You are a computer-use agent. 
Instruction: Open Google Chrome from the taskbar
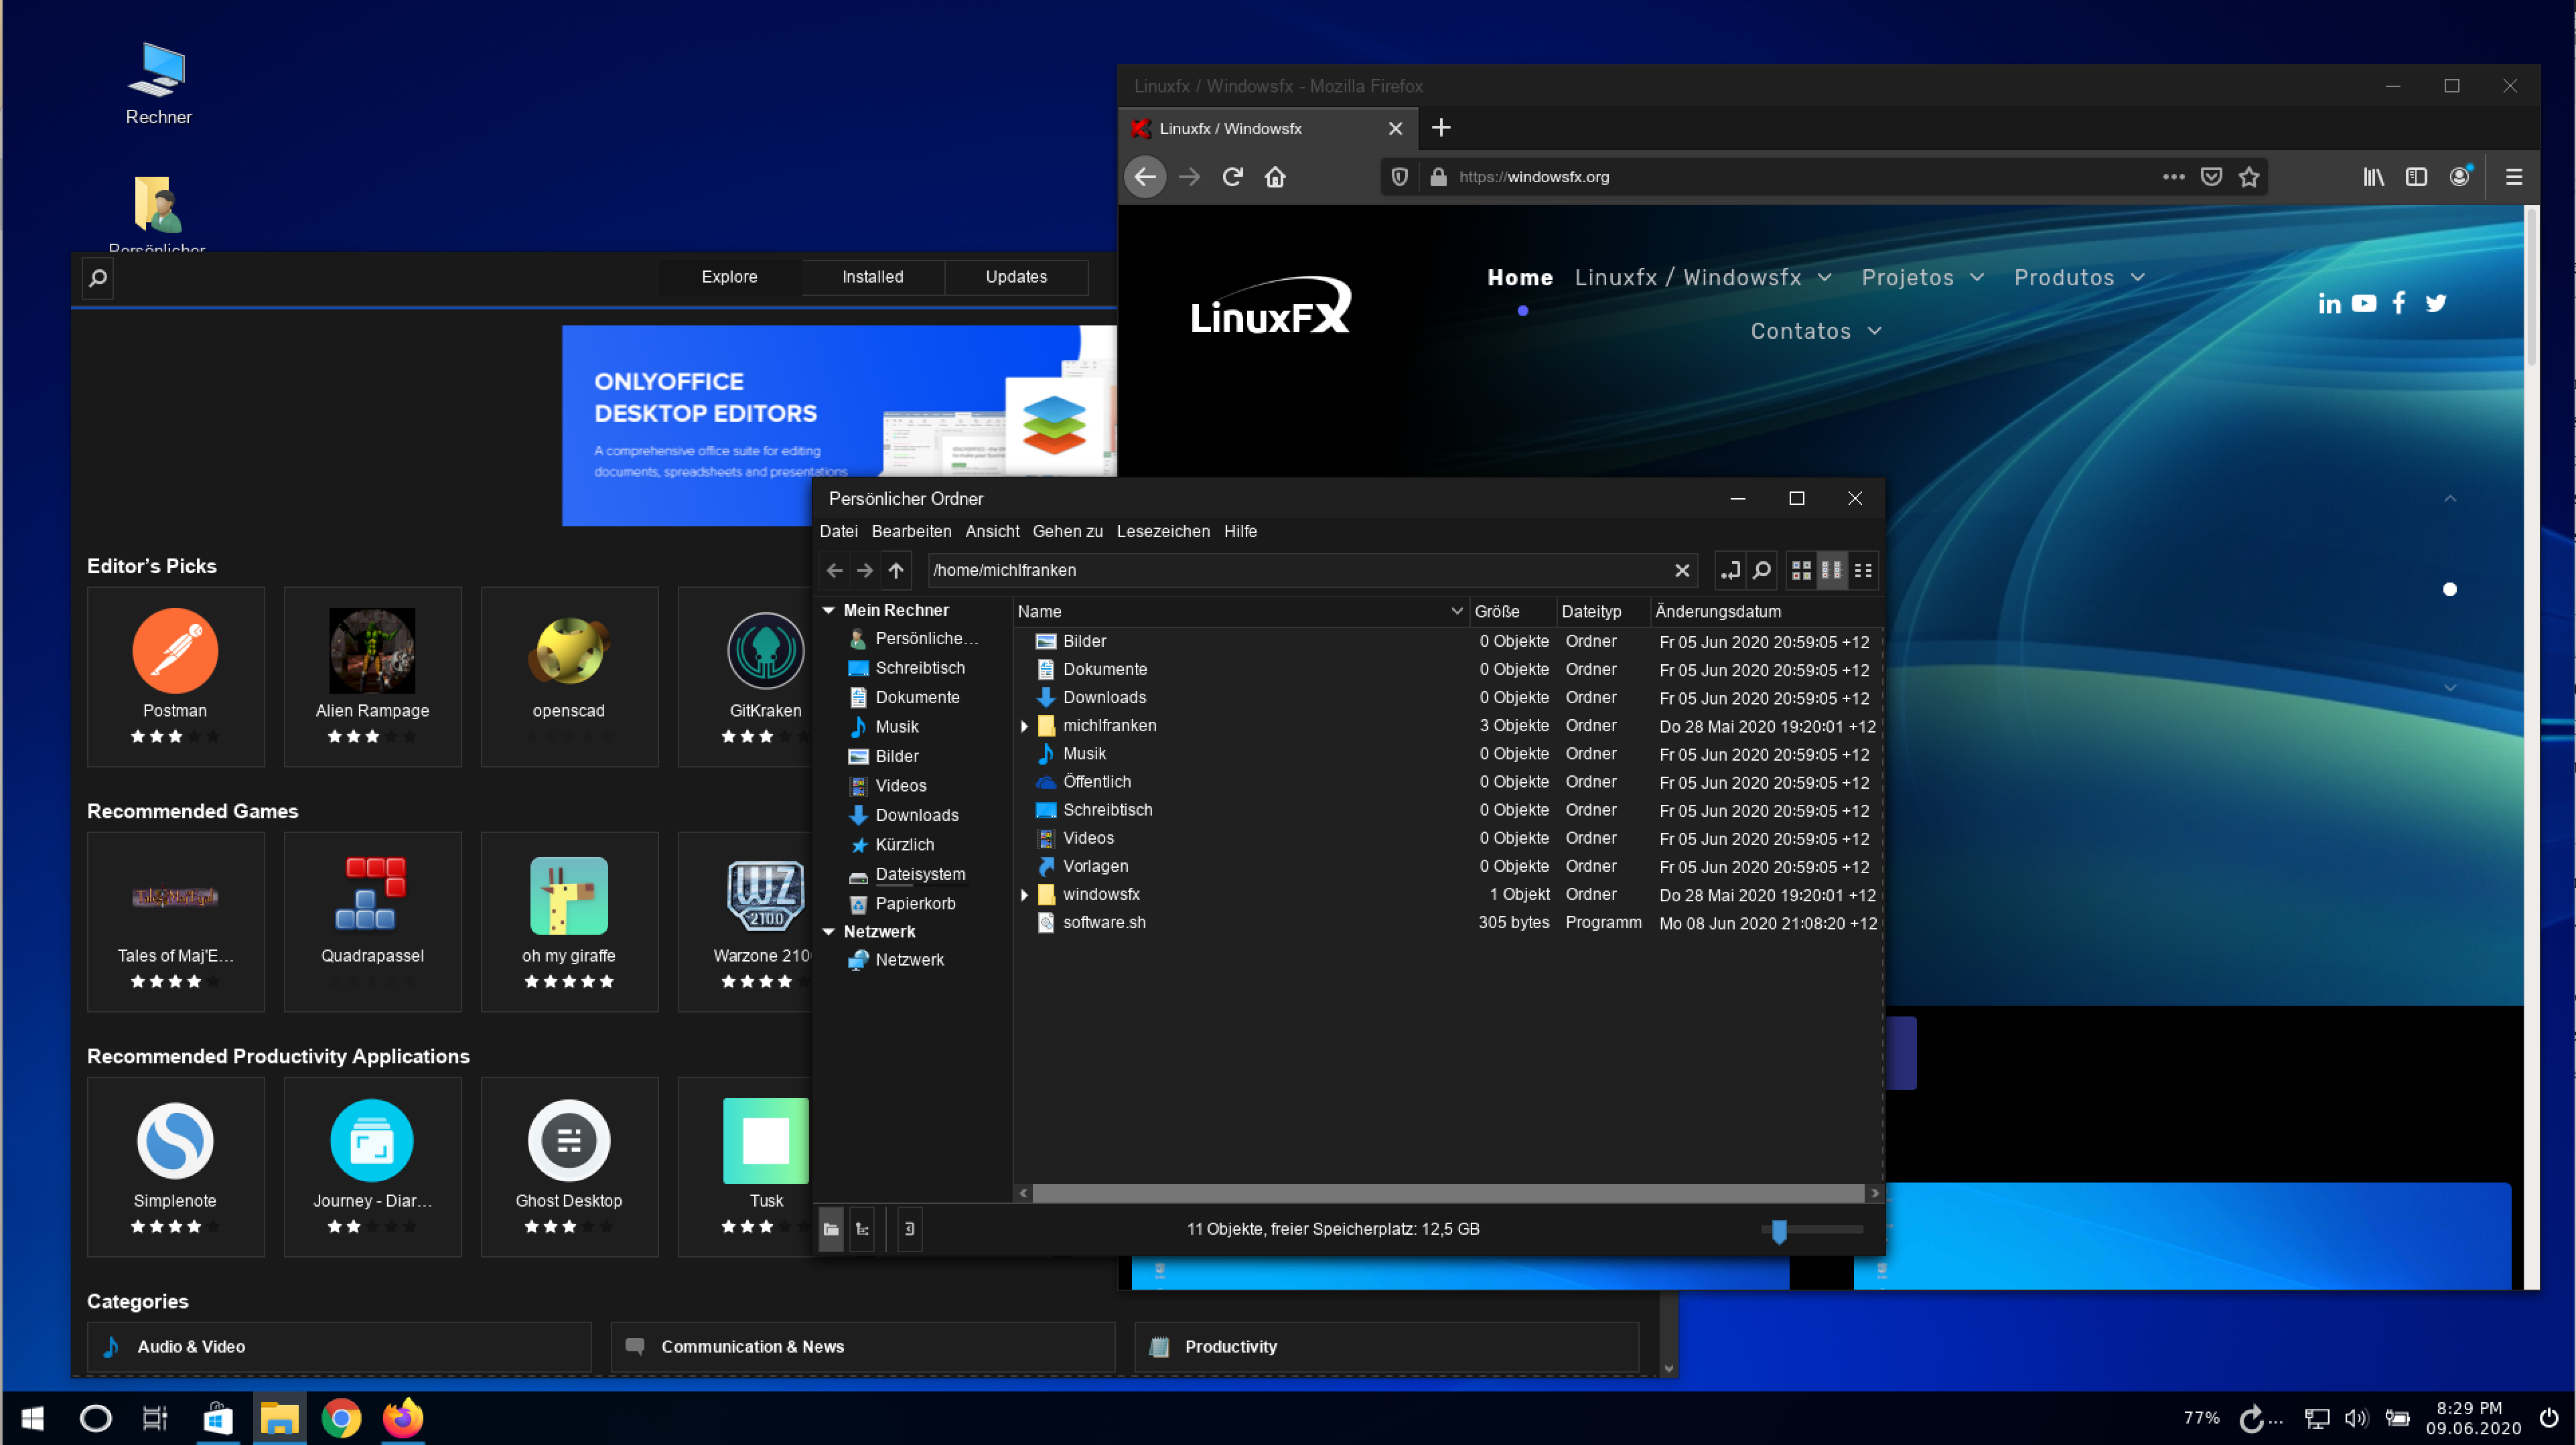point(341,1418)
